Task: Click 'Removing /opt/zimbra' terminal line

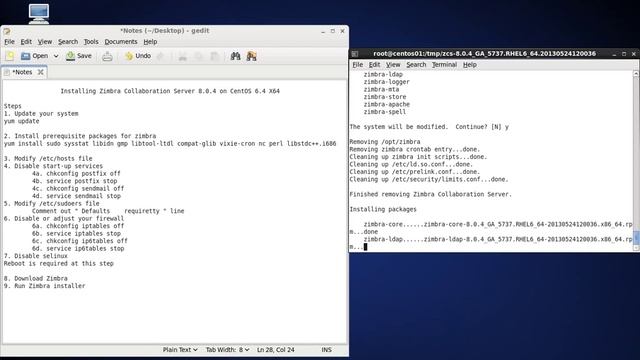Action: (x=384, y=142)
